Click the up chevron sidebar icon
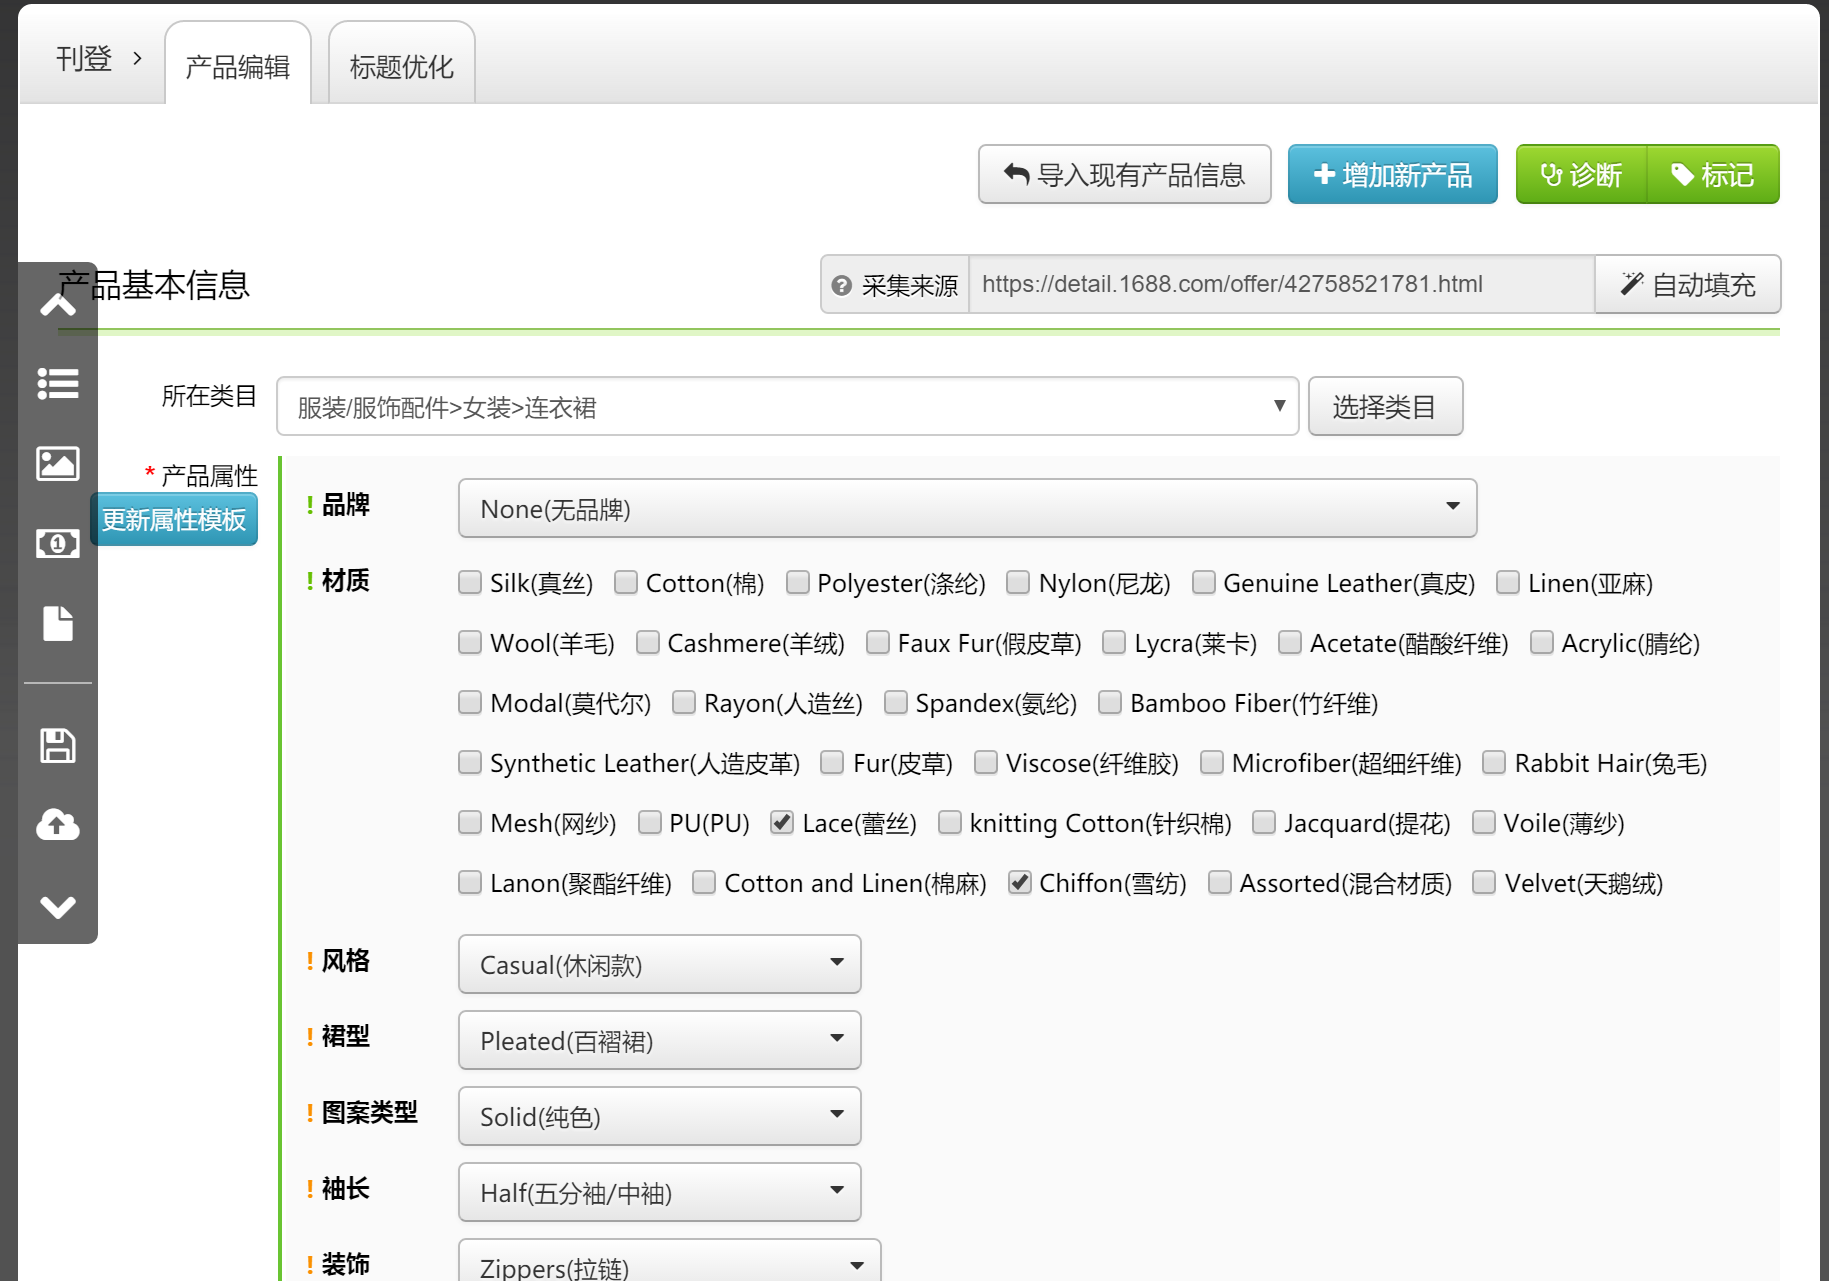The height and width of the screenshot is (1281, 1829). pos(58,304)
